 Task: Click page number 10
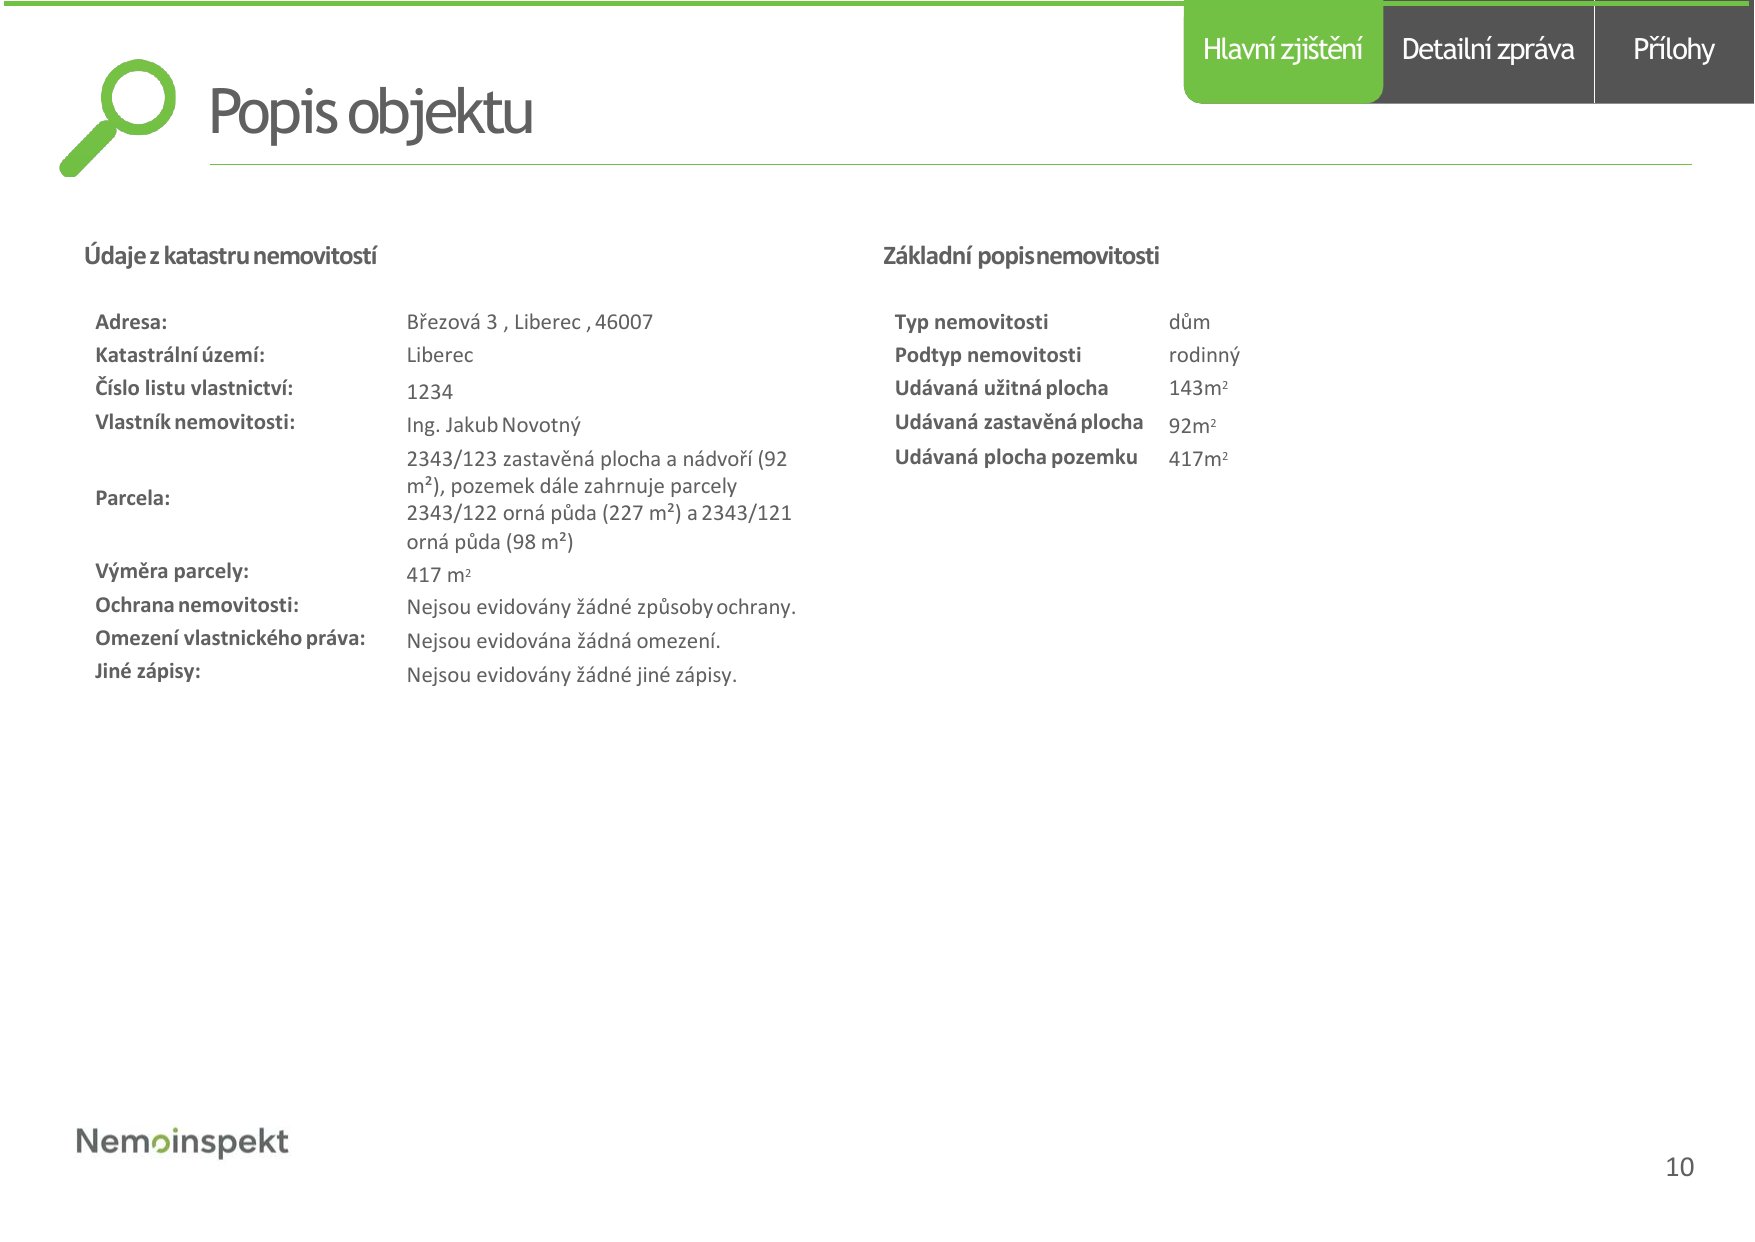[1679, 1167]
